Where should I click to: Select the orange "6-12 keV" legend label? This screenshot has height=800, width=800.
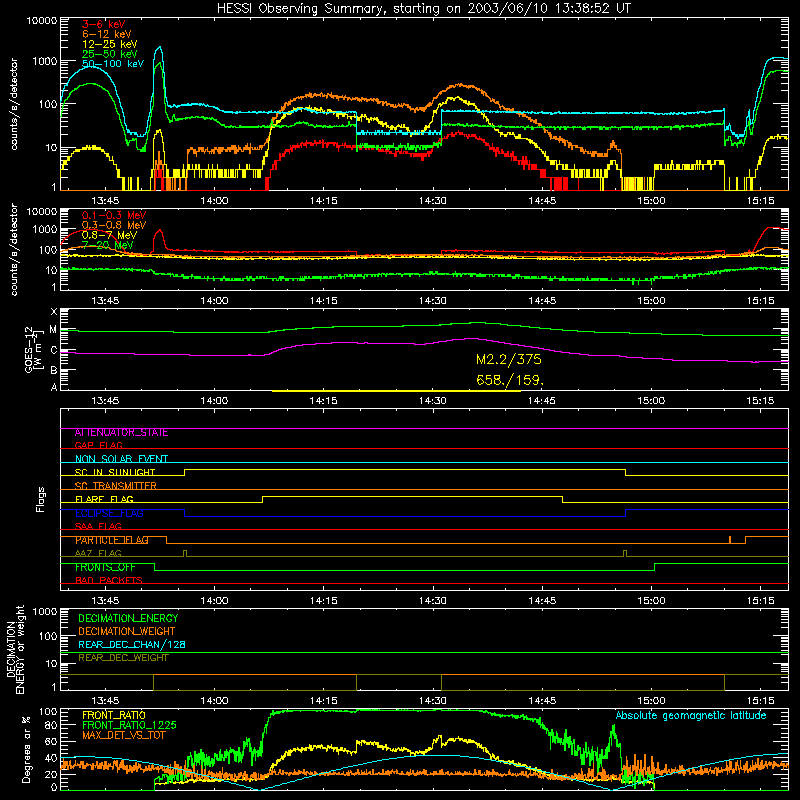click(107, 34)
